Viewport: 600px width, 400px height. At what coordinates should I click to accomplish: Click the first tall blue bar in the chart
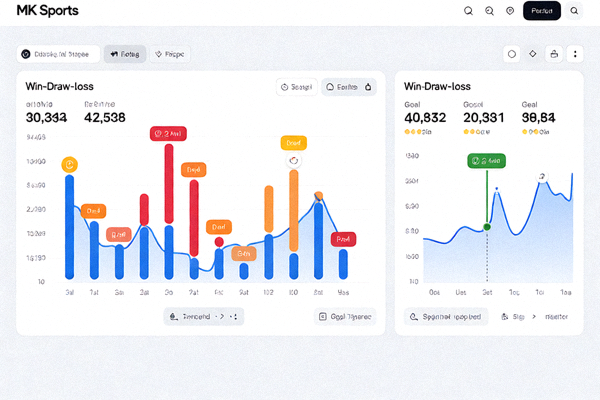pyautogui.click(x=69, y=227)
